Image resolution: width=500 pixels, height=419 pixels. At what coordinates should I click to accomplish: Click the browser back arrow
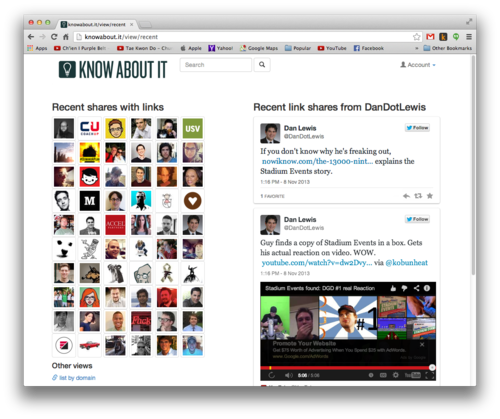pyautogui.click(x=31, y=37)
